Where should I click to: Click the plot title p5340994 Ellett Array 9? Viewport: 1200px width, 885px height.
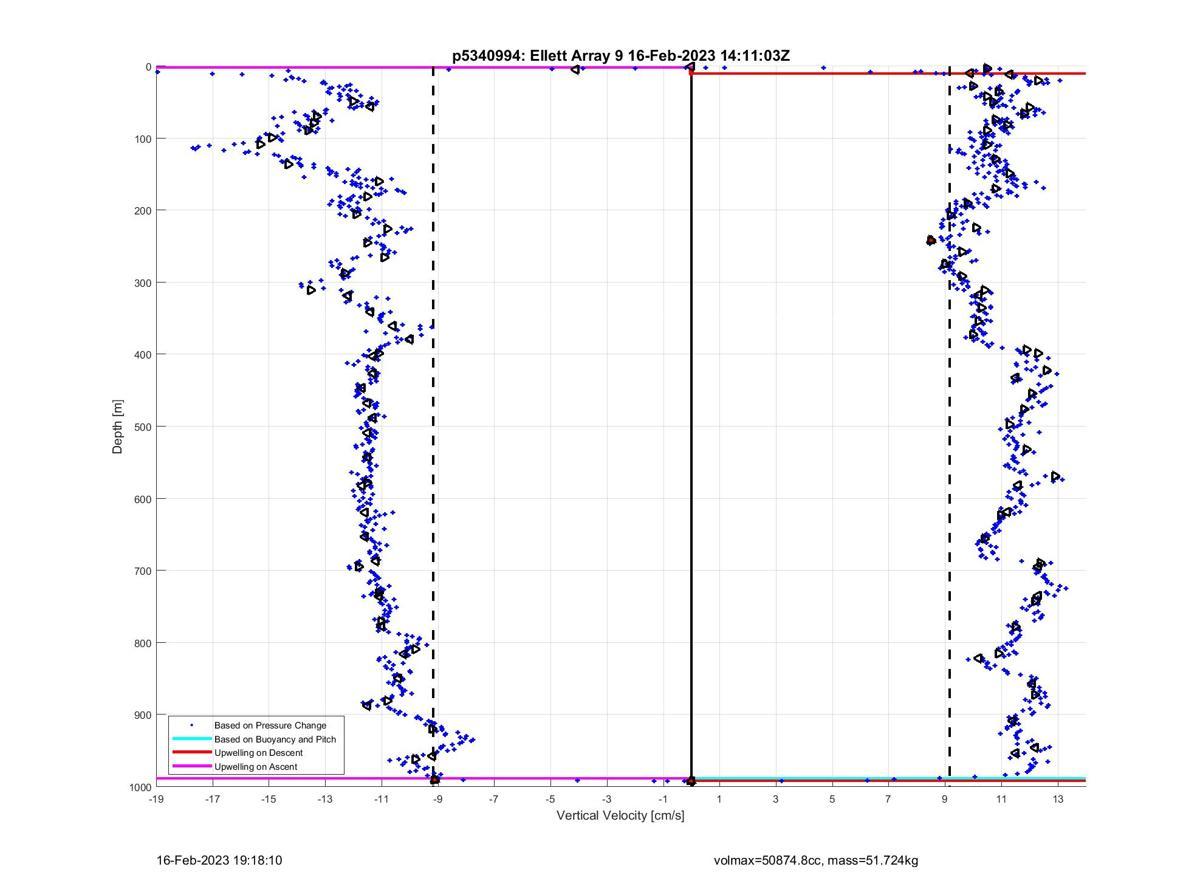[x=620, y=56]
